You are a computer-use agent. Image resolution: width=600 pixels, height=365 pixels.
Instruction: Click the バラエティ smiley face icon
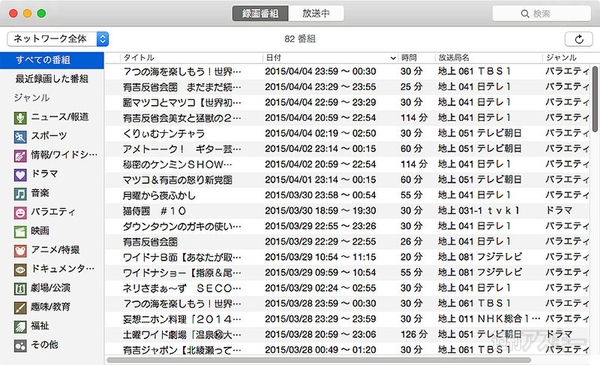point(20,213)
